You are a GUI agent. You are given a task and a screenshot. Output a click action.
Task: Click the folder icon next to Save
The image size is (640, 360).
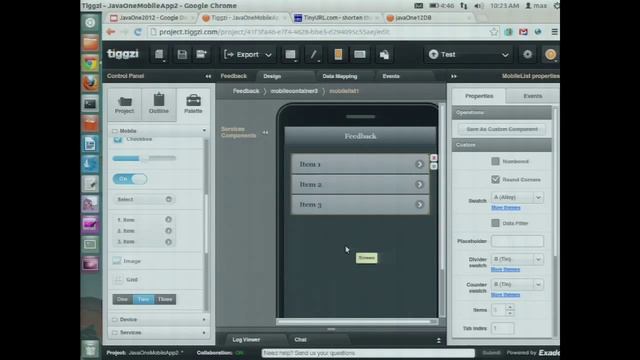[201, 54]
